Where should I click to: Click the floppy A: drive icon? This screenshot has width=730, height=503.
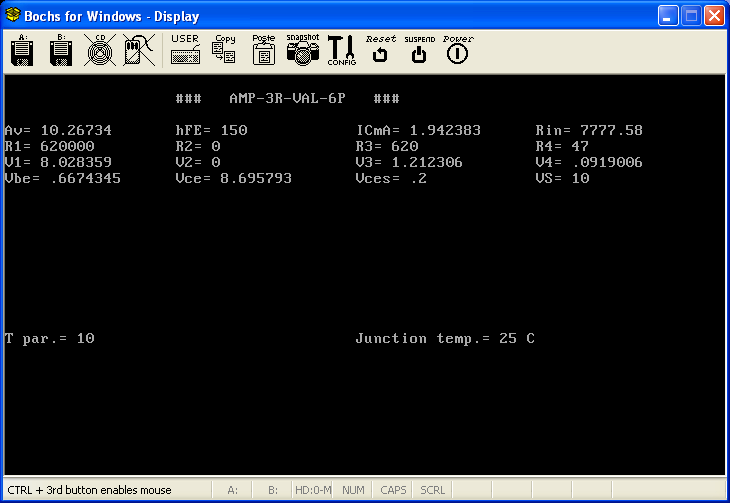coord(21,50)
